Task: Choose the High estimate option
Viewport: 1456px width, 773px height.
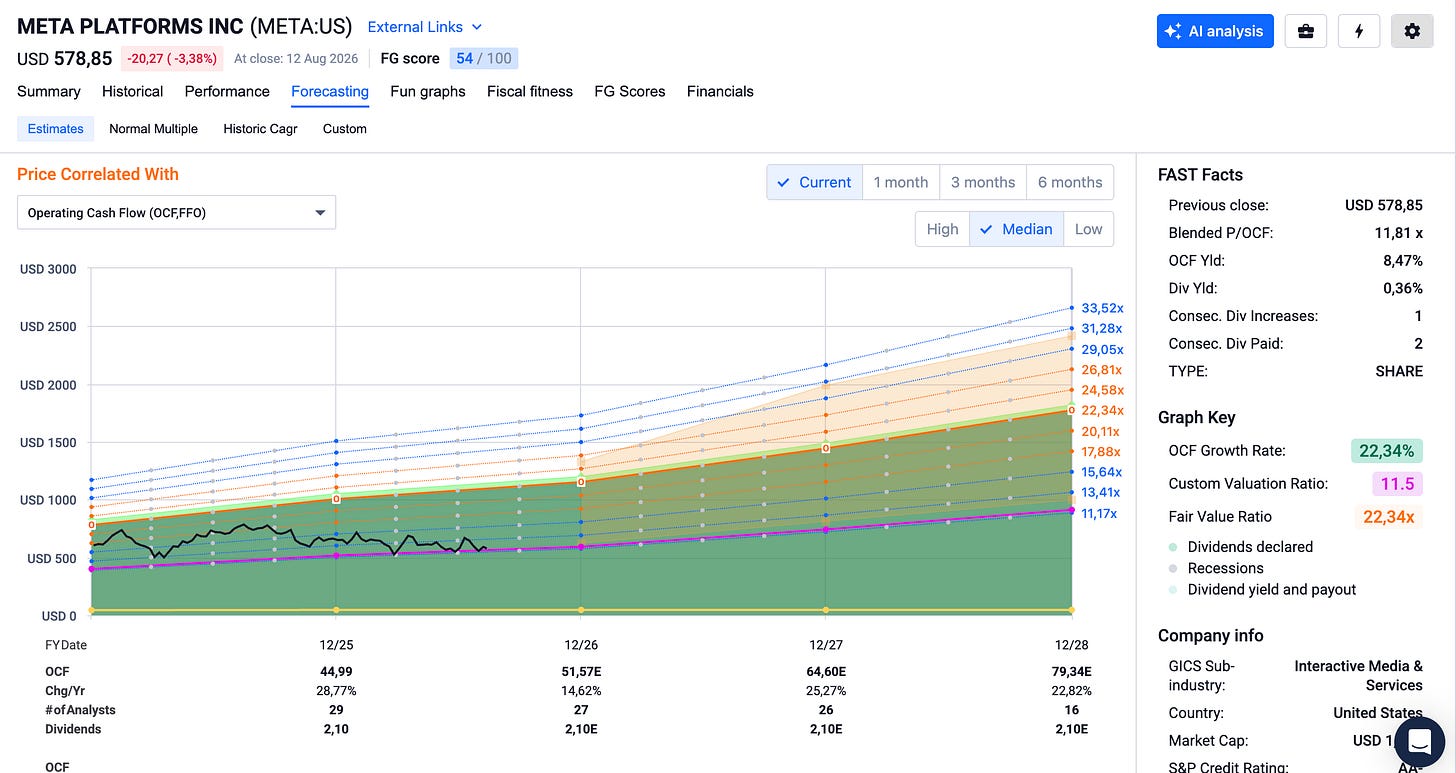Action: (x=942, y=229)
